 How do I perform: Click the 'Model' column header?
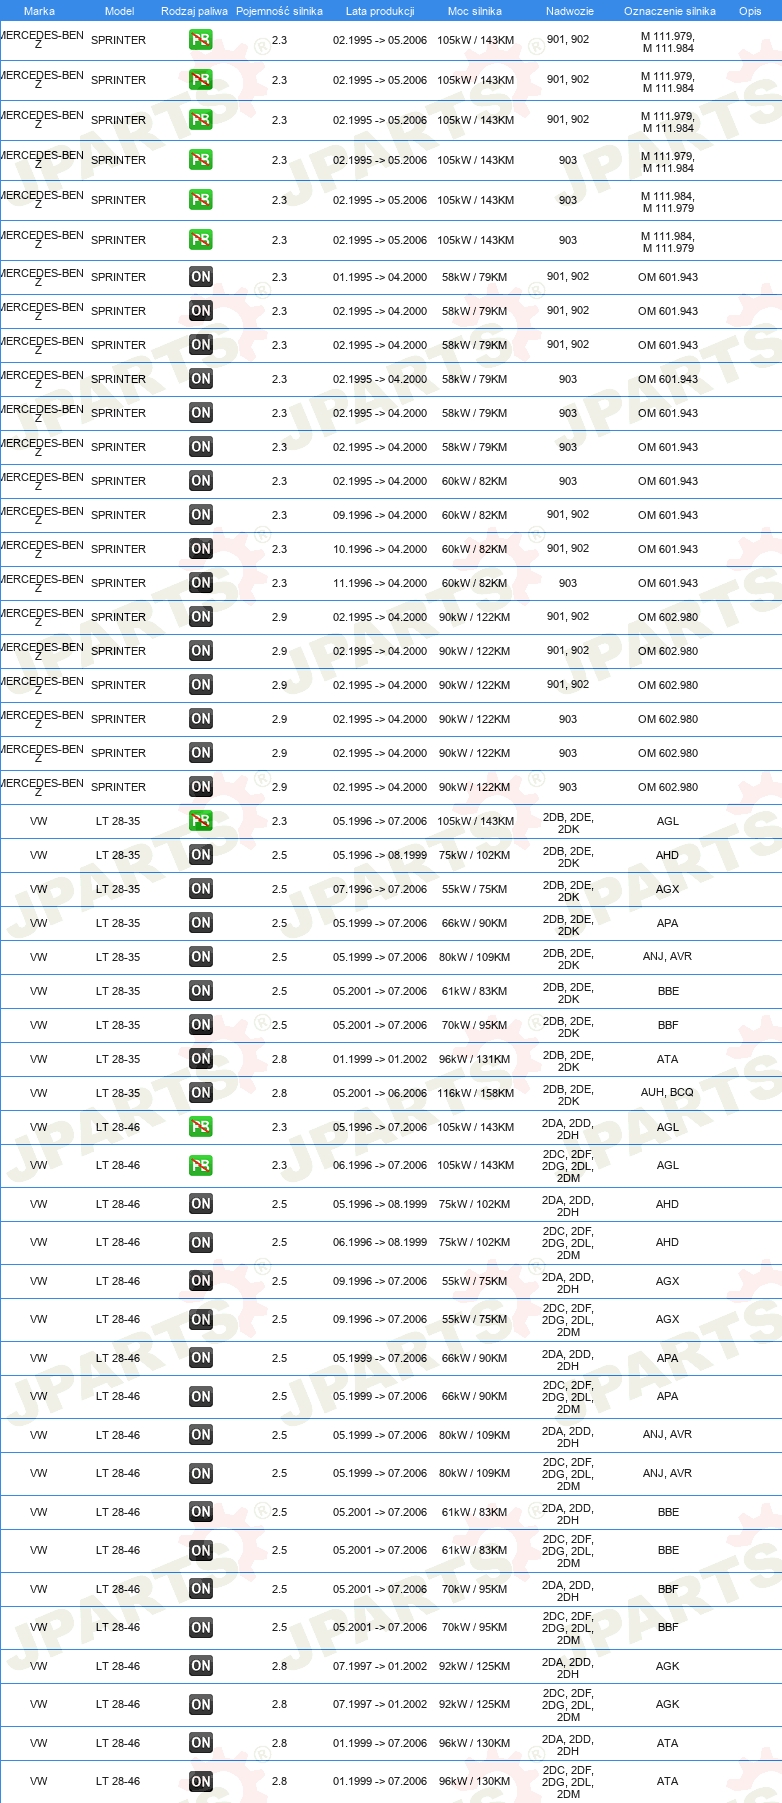pyautogui.click(x=119, y=11)
